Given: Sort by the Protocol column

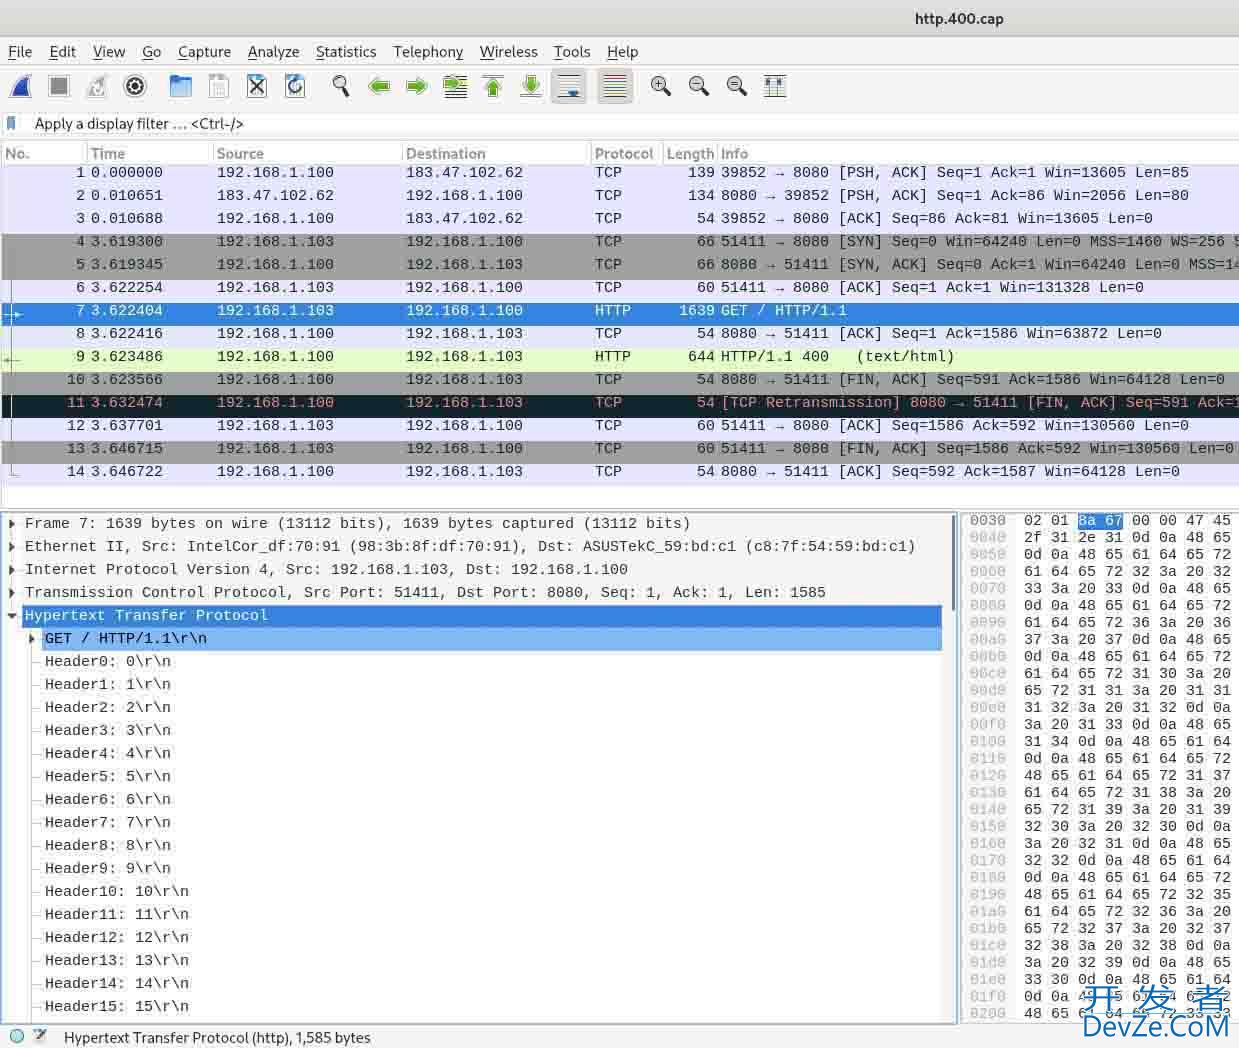Looking at the screenshot, I should [626, 153].
